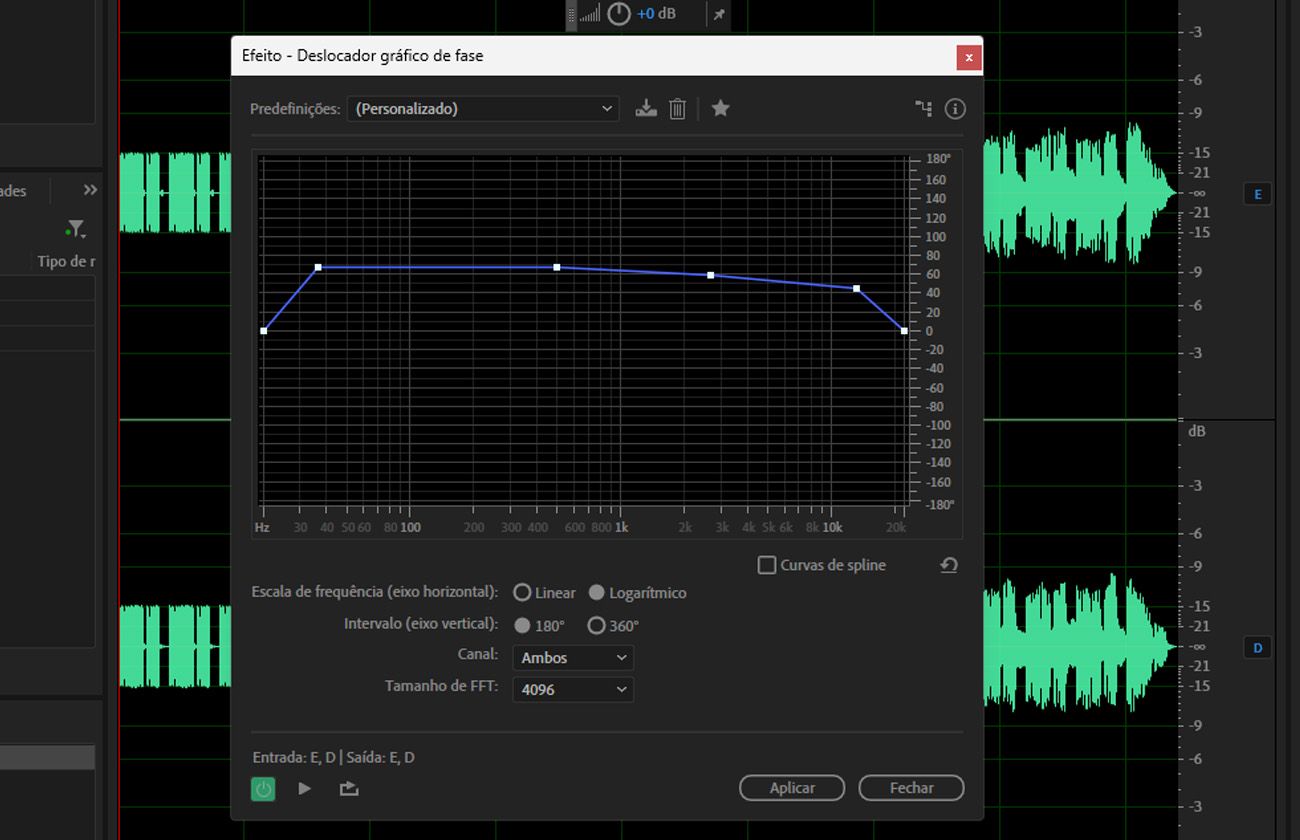Viewport: 1300px width, 840px height.
Task: Mark the preset as favorite with the star
Action: tap(720, 108)
